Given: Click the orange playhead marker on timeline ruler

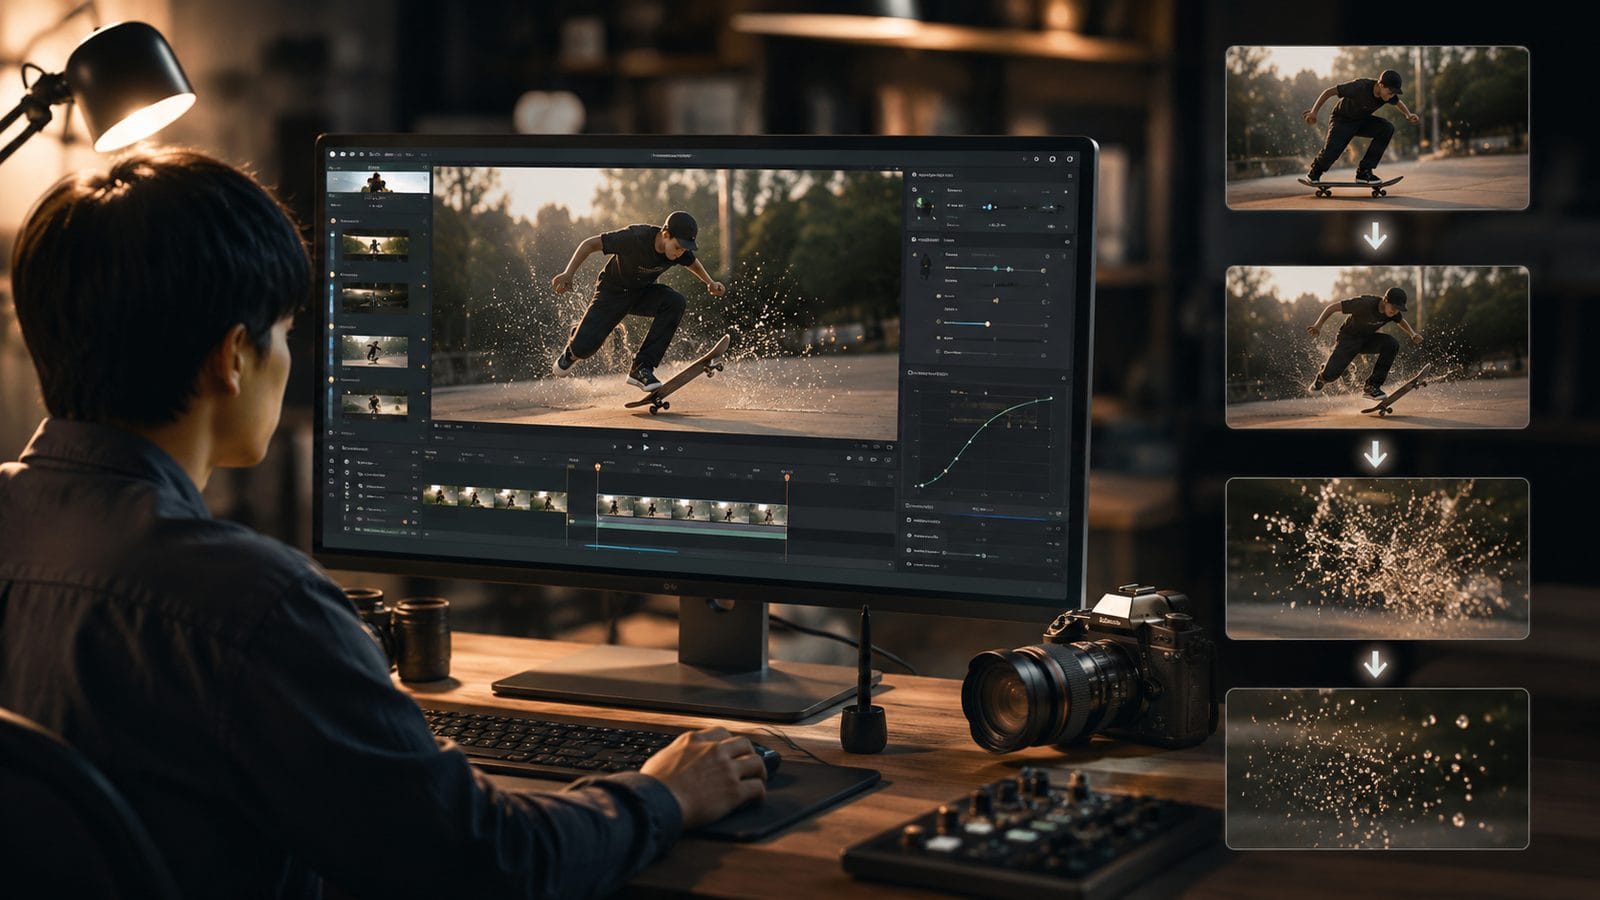Looking at the screenshot, I should [x=597, y=467].
